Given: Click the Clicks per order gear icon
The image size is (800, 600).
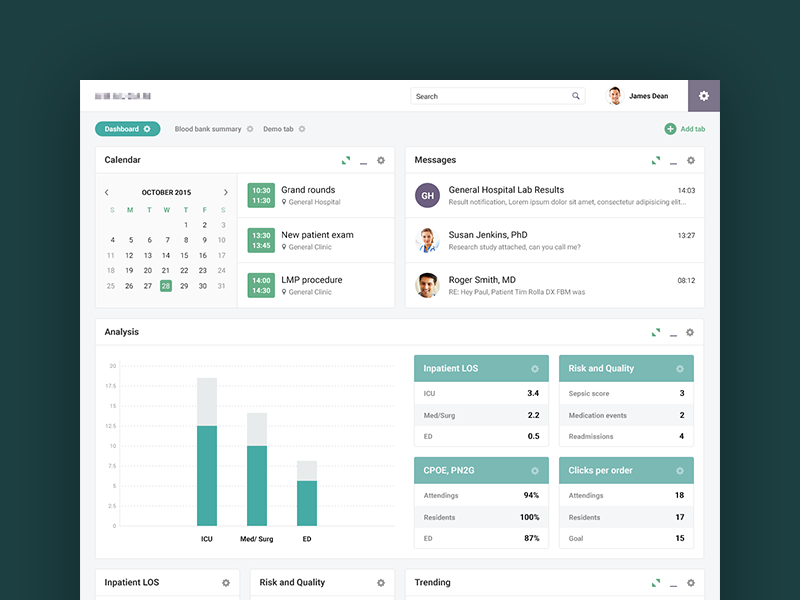Looking at the screenshot, I should pos(680,471).
